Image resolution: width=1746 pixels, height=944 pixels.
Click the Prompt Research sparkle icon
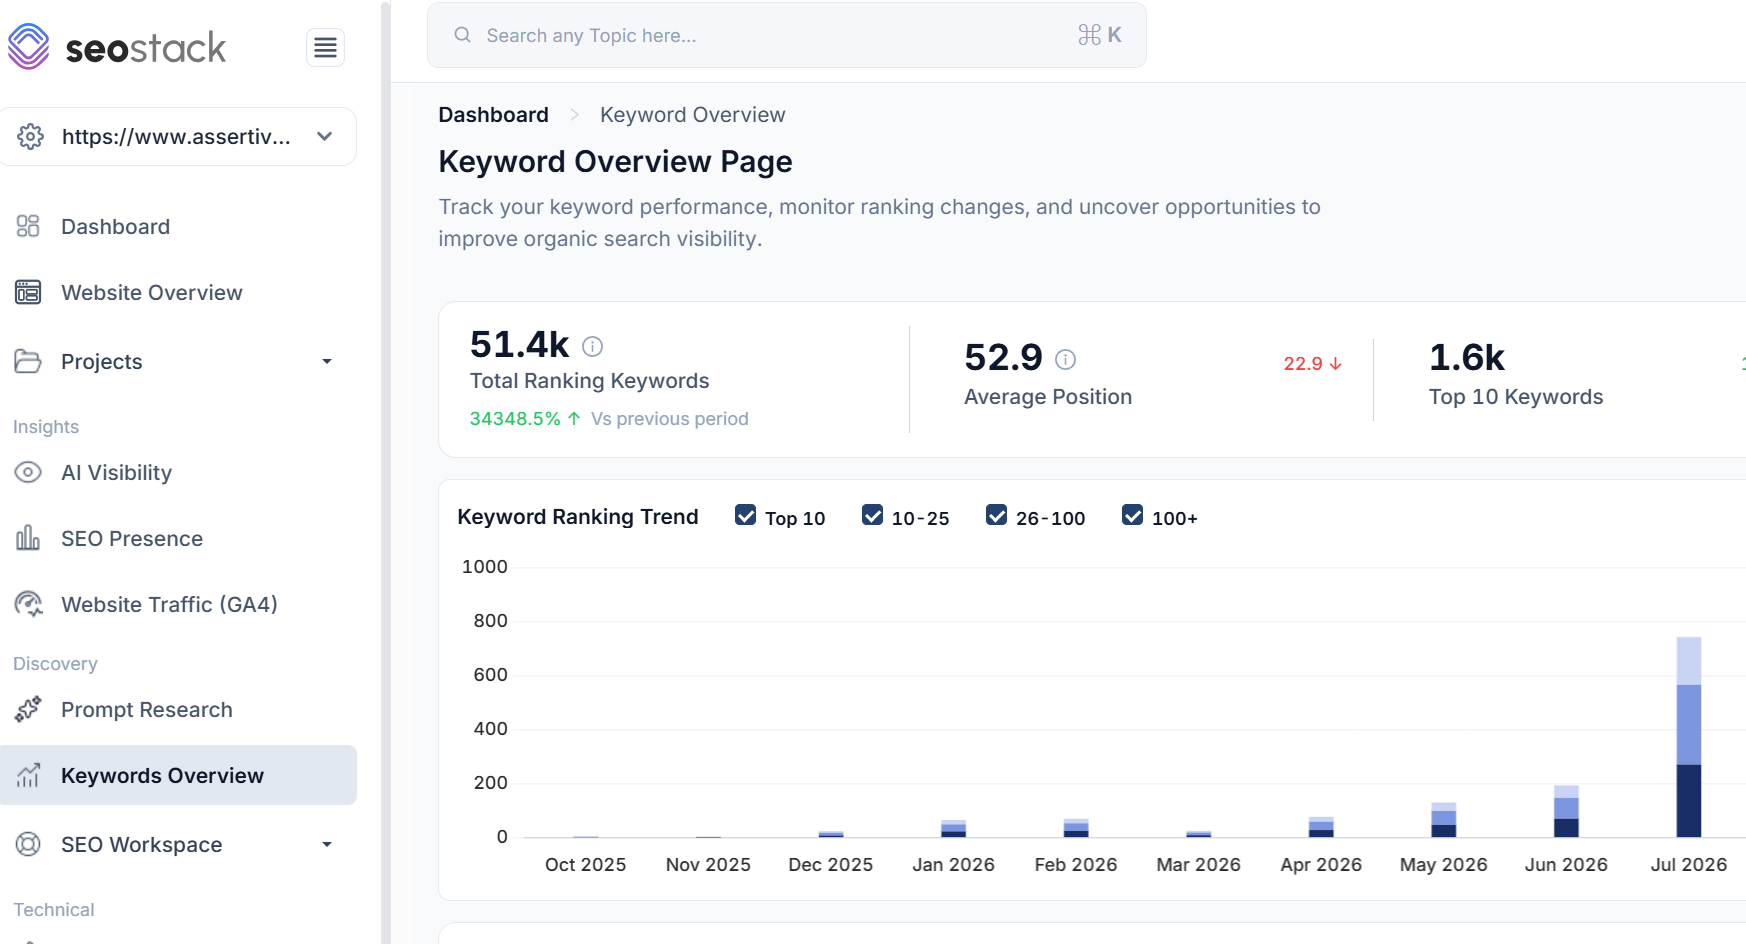28,709
